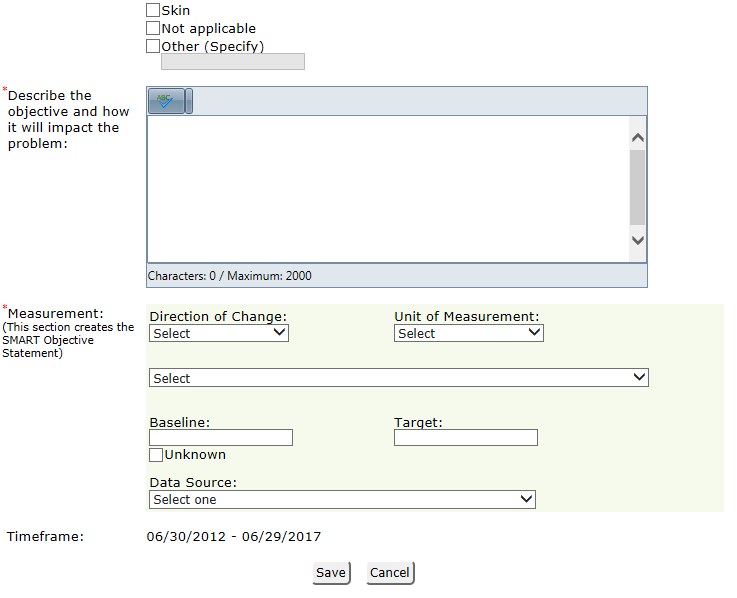
Task: Click the ABC spell check icon
Action: 166,101
